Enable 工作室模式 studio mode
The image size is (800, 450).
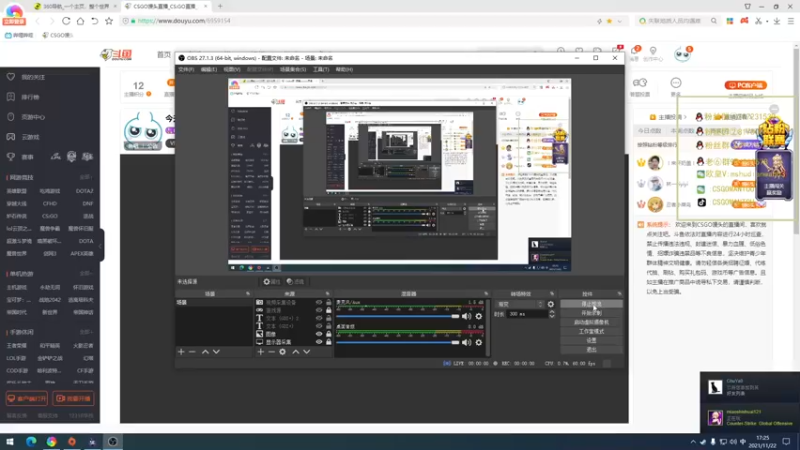coord(591,332)
